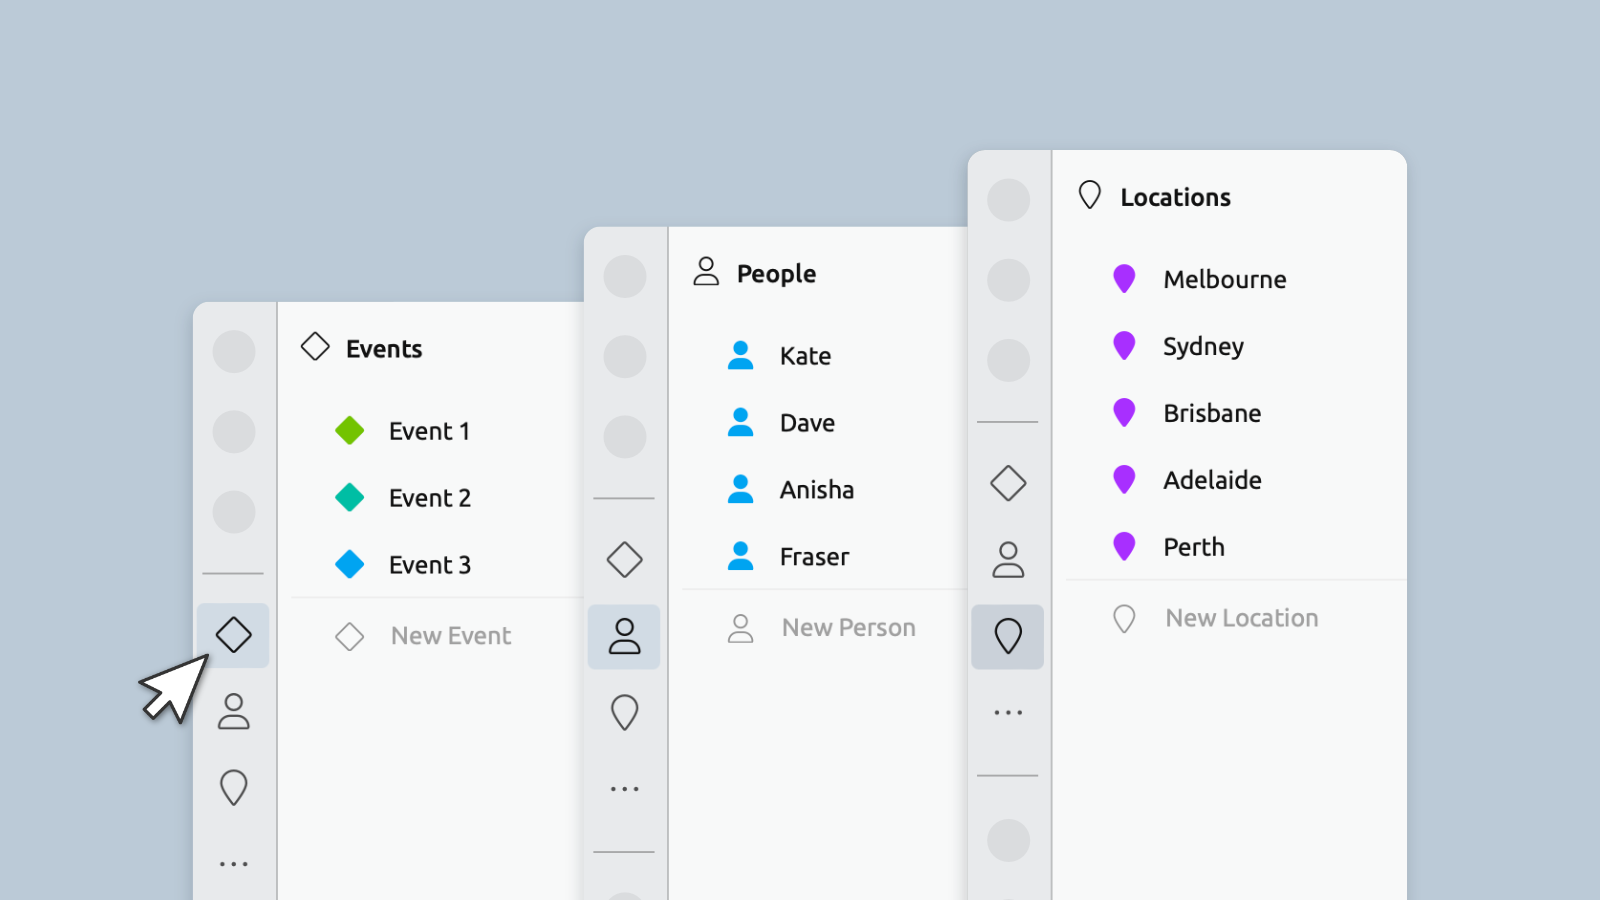Select highlighted pin icon in Locations panel sidebar
Image resolution: width=1600 pixels, height=900 pixels.
point(1008,636)
